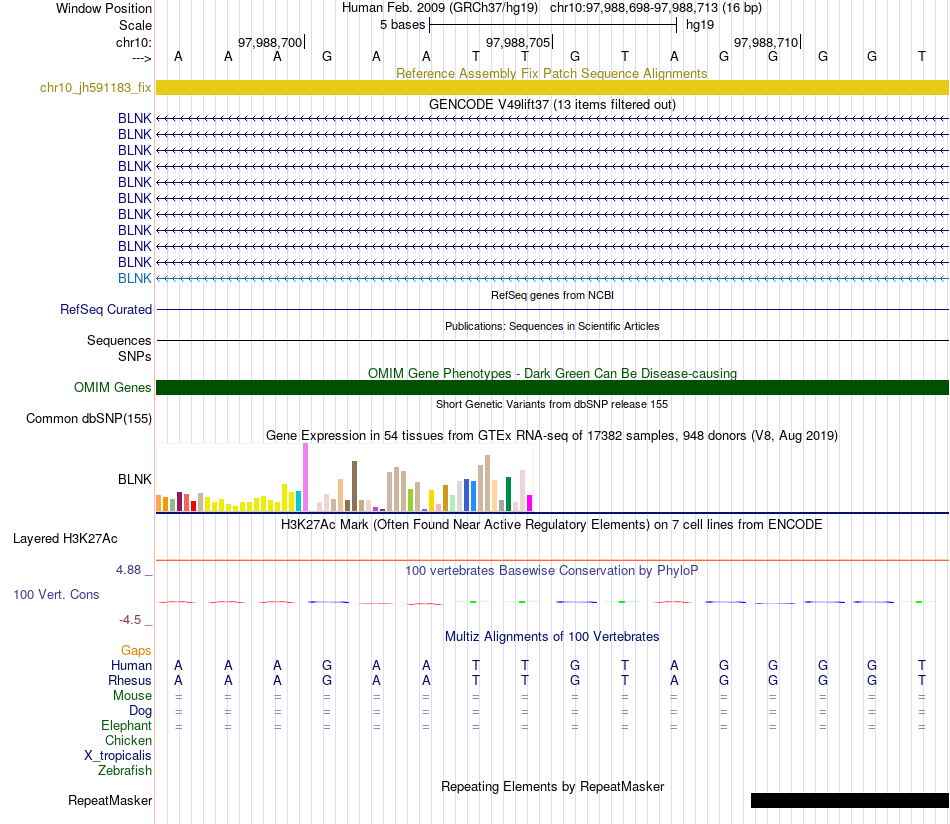Click the black RepeatMasker element block
950x824 pixels.
point(849,800)
